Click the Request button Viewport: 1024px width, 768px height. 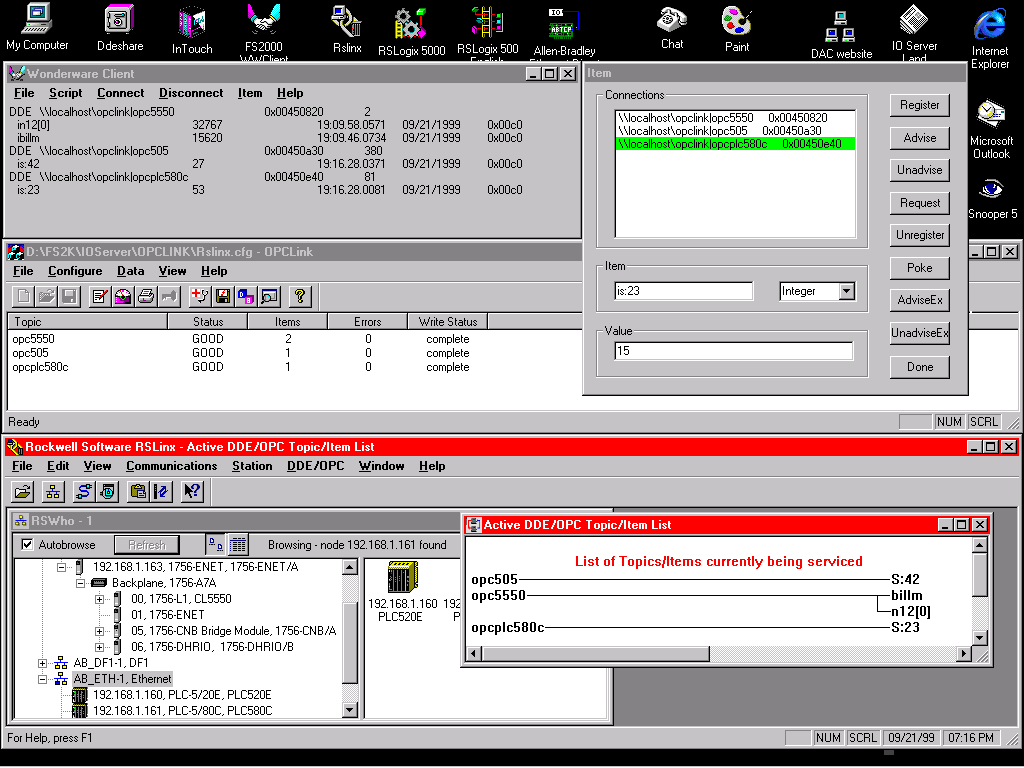point(920,202)
